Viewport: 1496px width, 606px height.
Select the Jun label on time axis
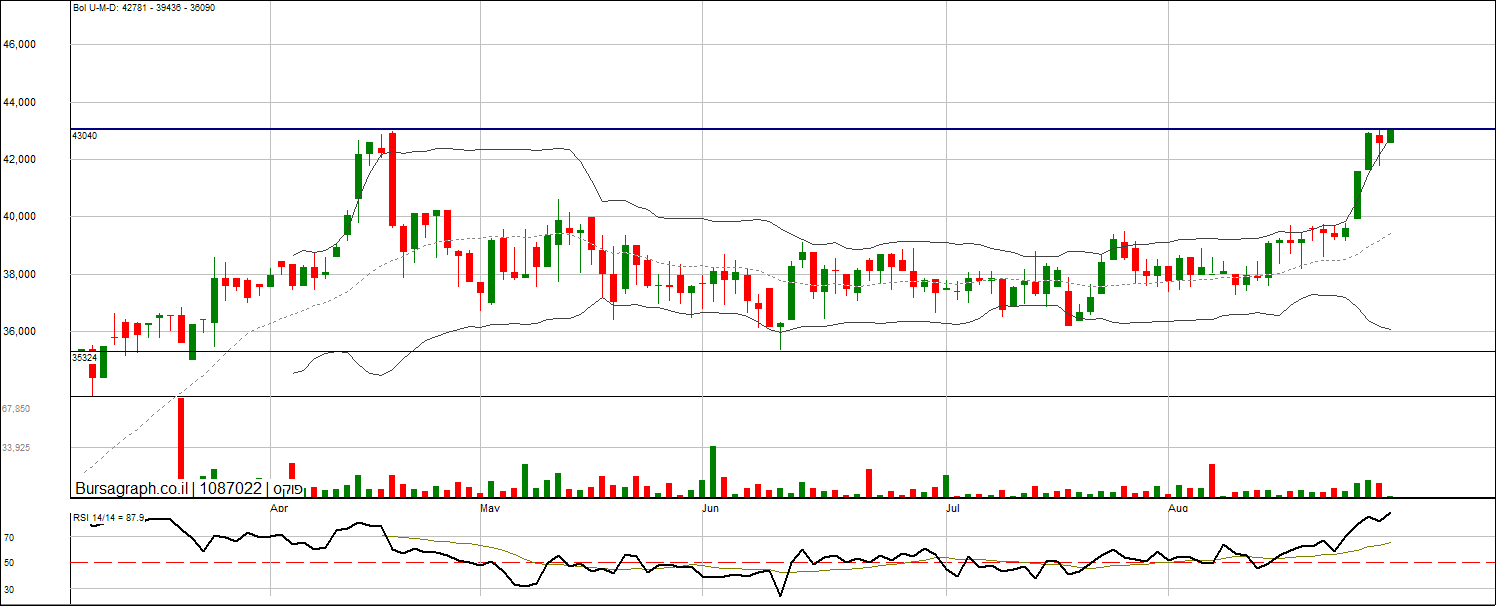pyautogui.click(x=710, y=509)
